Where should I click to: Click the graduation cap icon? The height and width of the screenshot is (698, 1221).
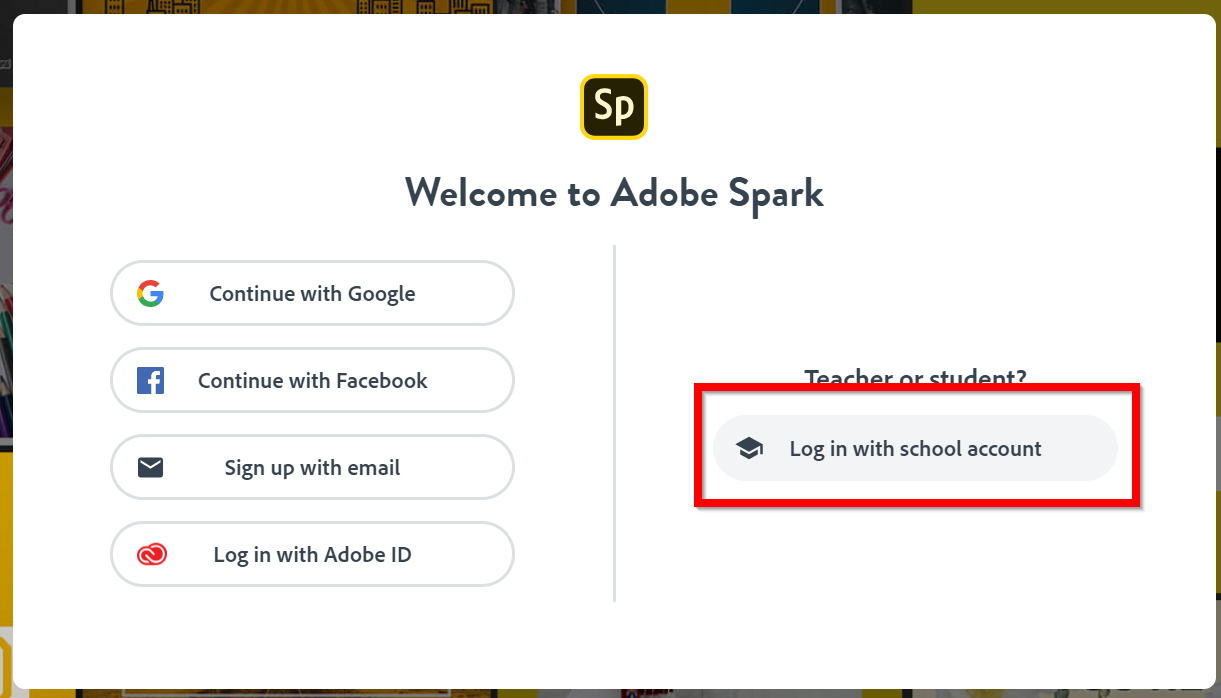click(749, 448)
